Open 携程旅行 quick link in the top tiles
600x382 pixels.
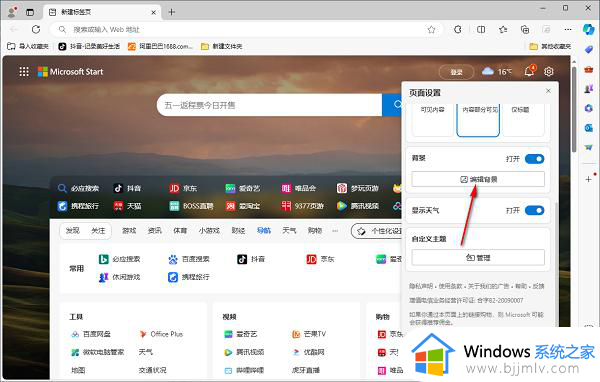[78, 206]
